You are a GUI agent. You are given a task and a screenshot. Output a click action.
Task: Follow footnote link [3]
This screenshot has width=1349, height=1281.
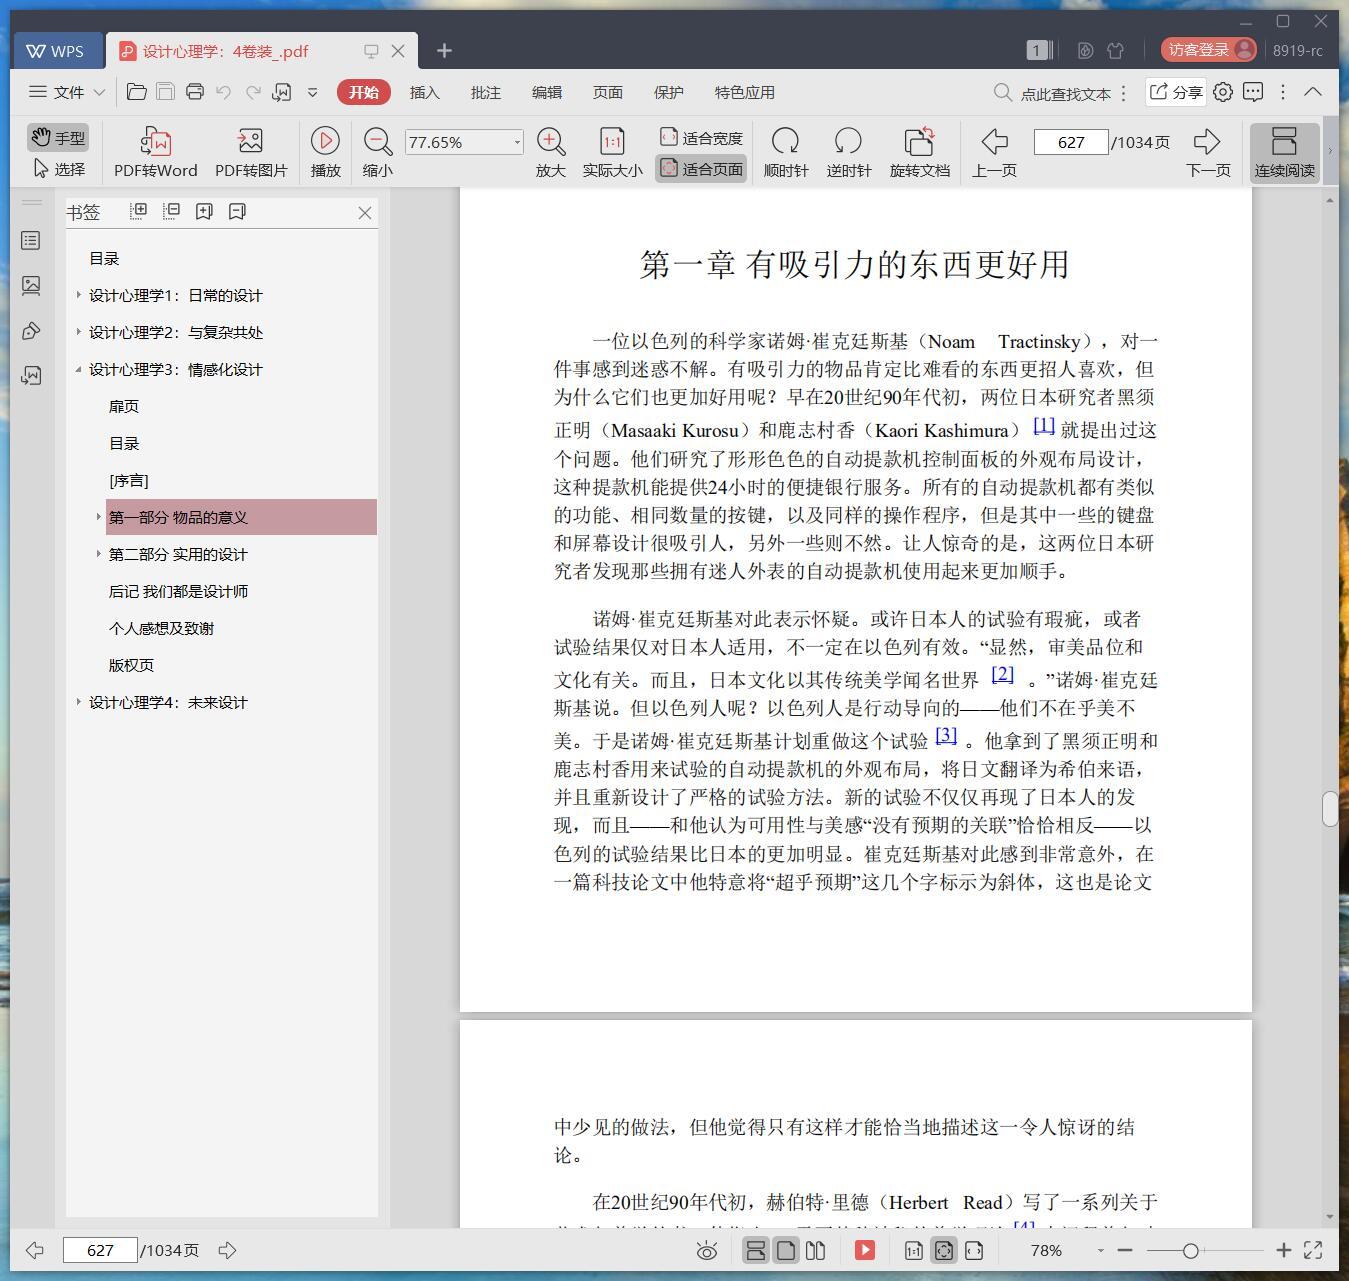click(x=946, y=735)
